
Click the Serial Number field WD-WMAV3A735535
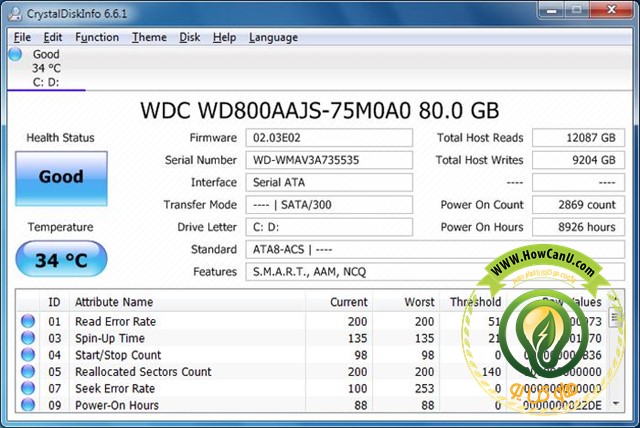[329, 160]
